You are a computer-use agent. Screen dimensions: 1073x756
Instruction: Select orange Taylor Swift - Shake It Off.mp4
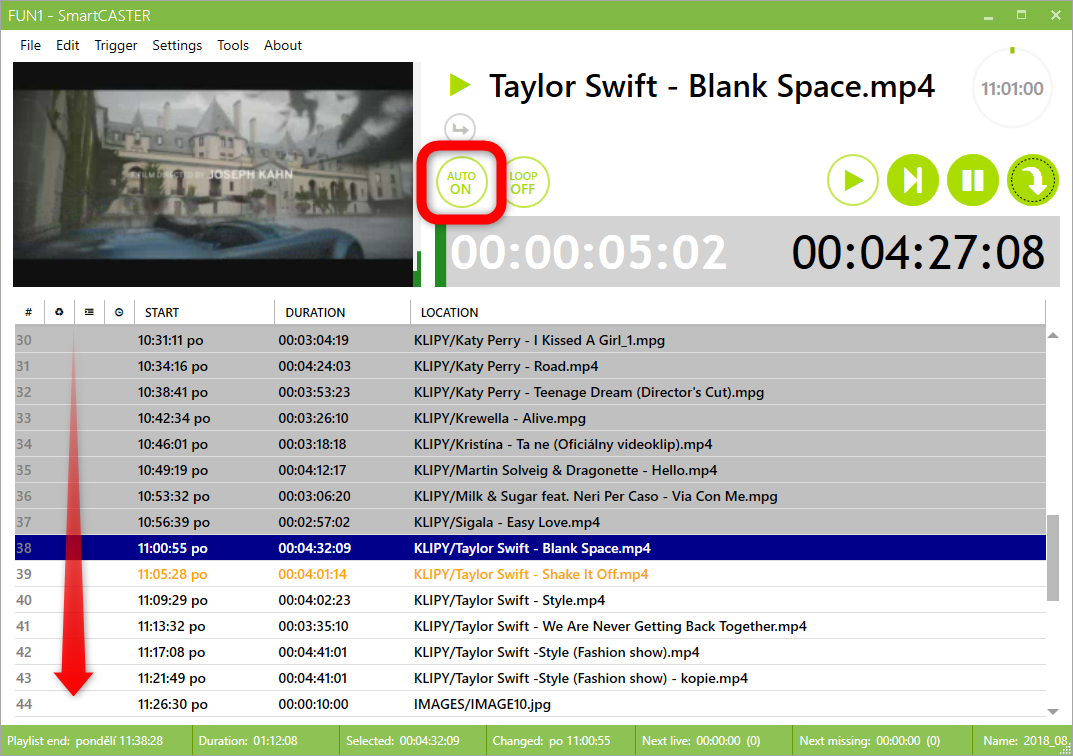[x=530, y=574]
